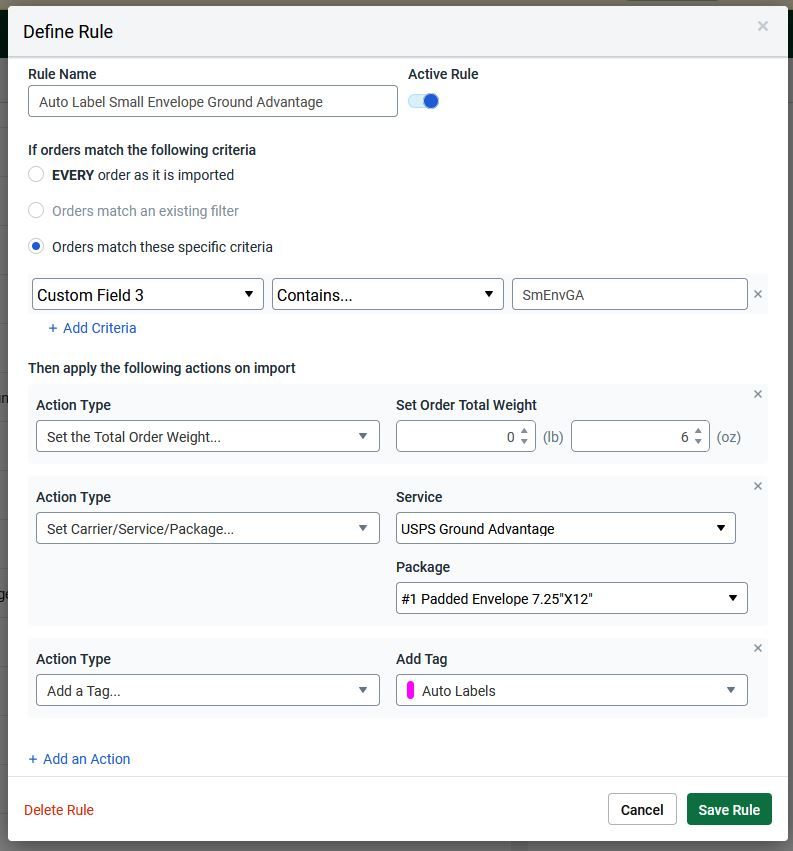Close the Define Rule dialog
The image size is (793, 851).
pos(762,26)
